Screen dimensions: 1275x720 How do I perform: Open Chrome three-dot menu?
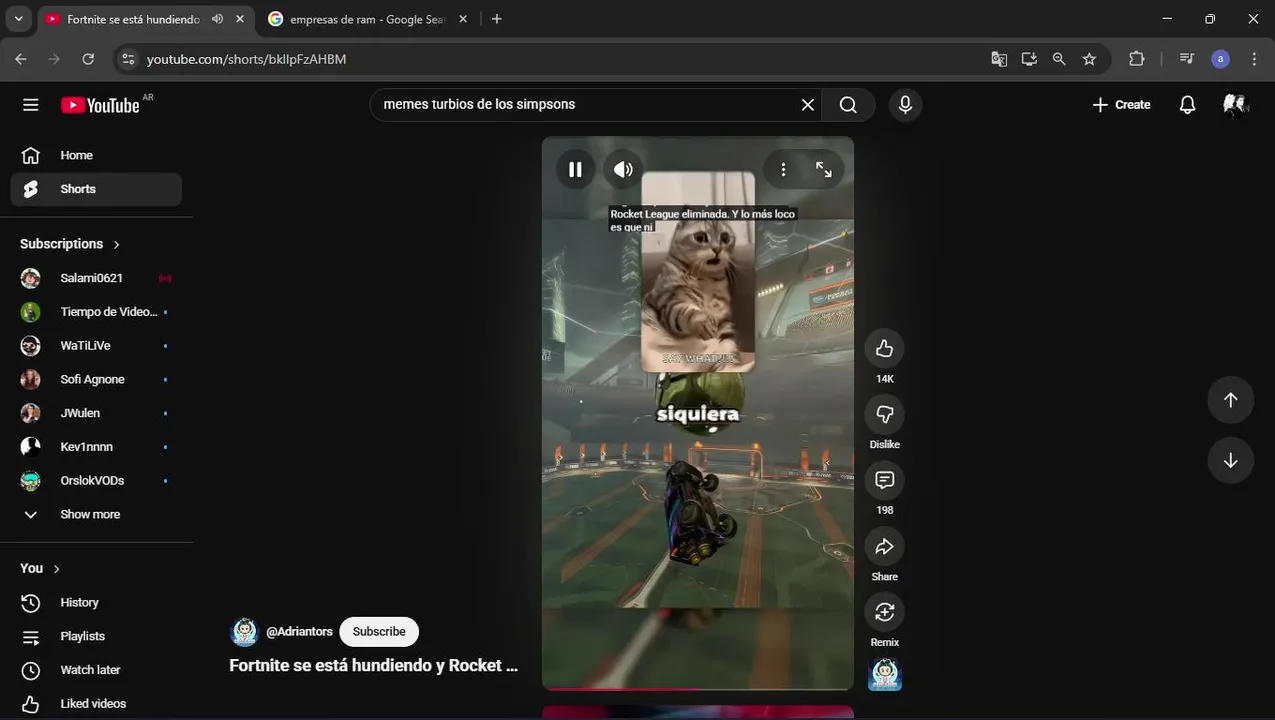1254,59
